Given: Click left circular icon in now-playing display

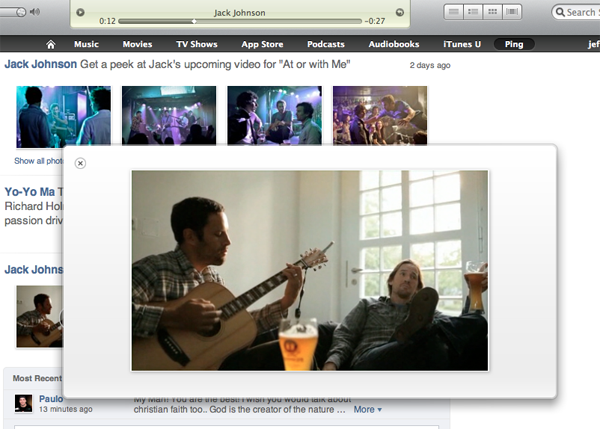Looking at the screenshot, I should 80,13.
